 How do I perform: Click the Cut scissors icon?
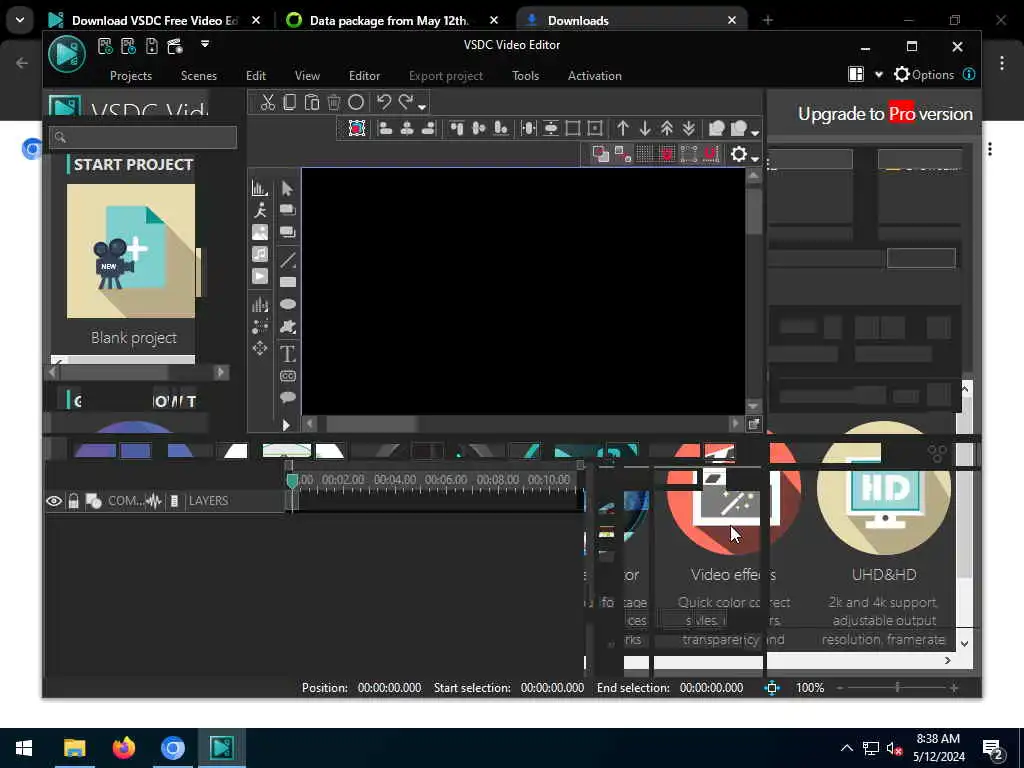pos(267,103)
